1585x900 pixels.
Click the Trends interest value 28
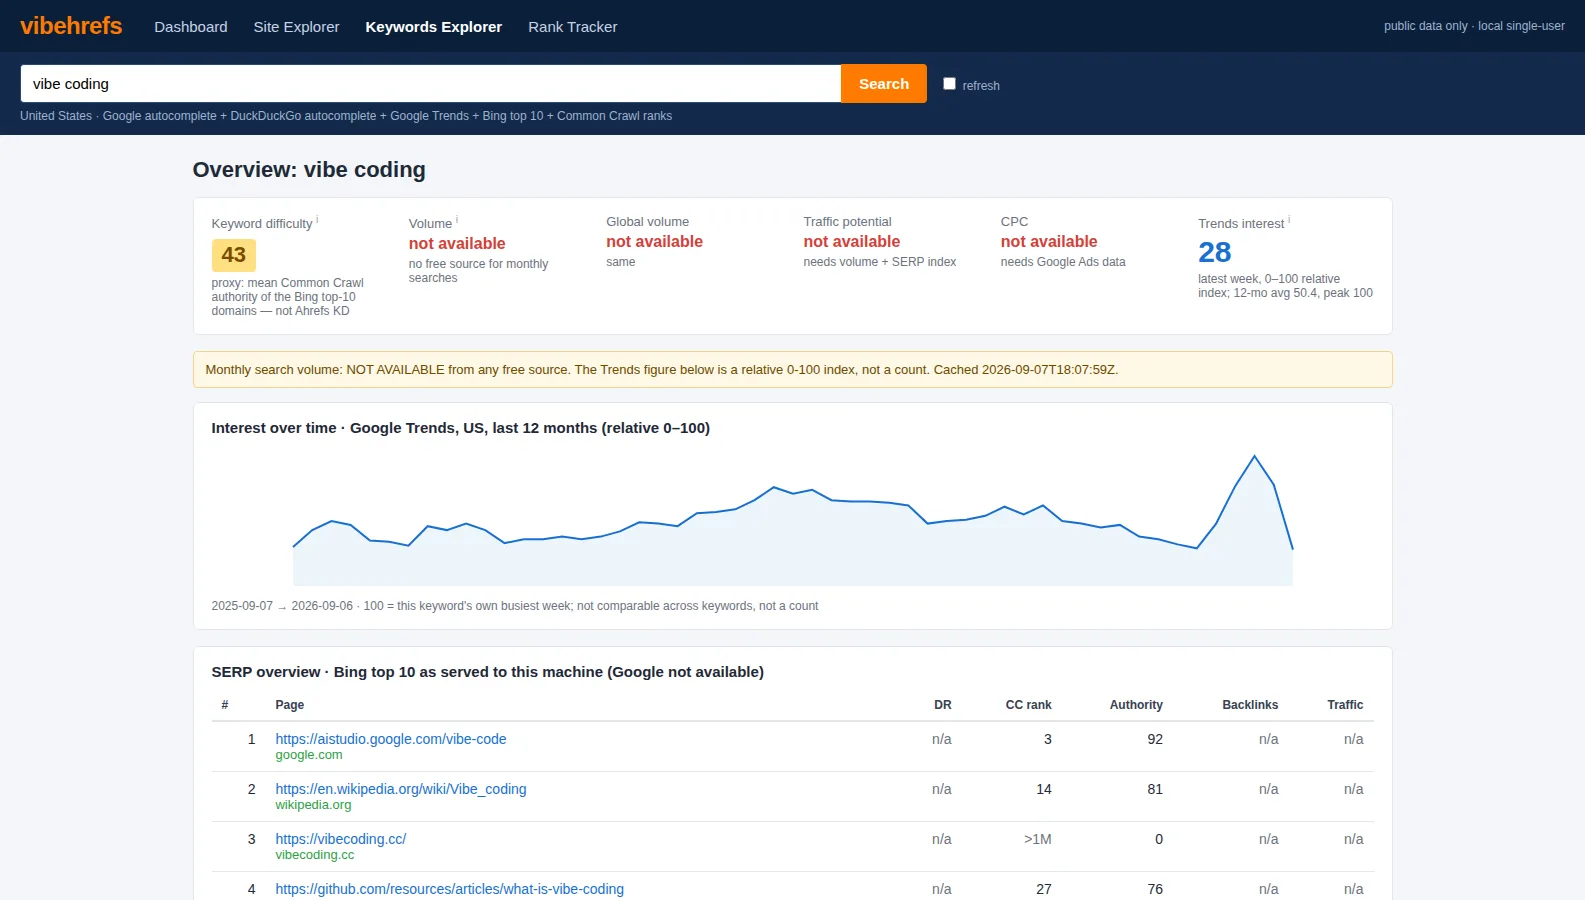point(1215,252)
